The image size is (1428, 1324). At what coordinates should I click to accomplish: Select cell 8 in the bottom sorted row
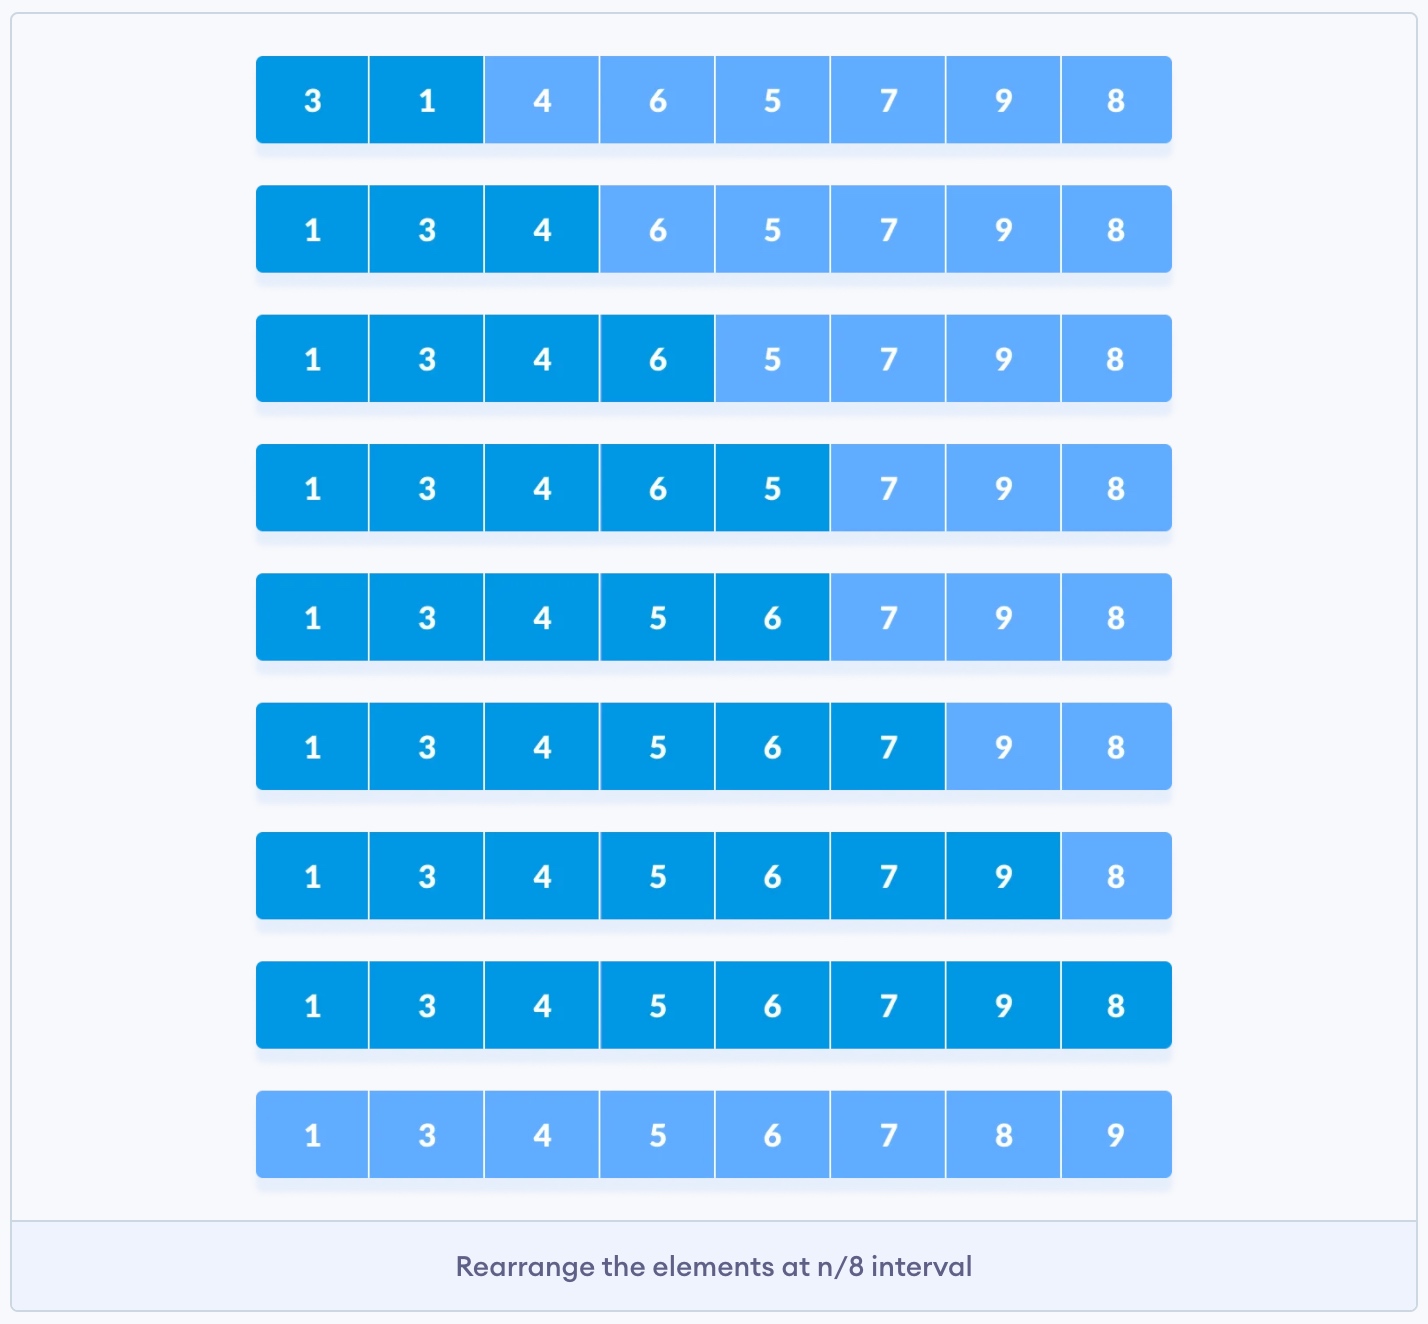(1003, 1135)
